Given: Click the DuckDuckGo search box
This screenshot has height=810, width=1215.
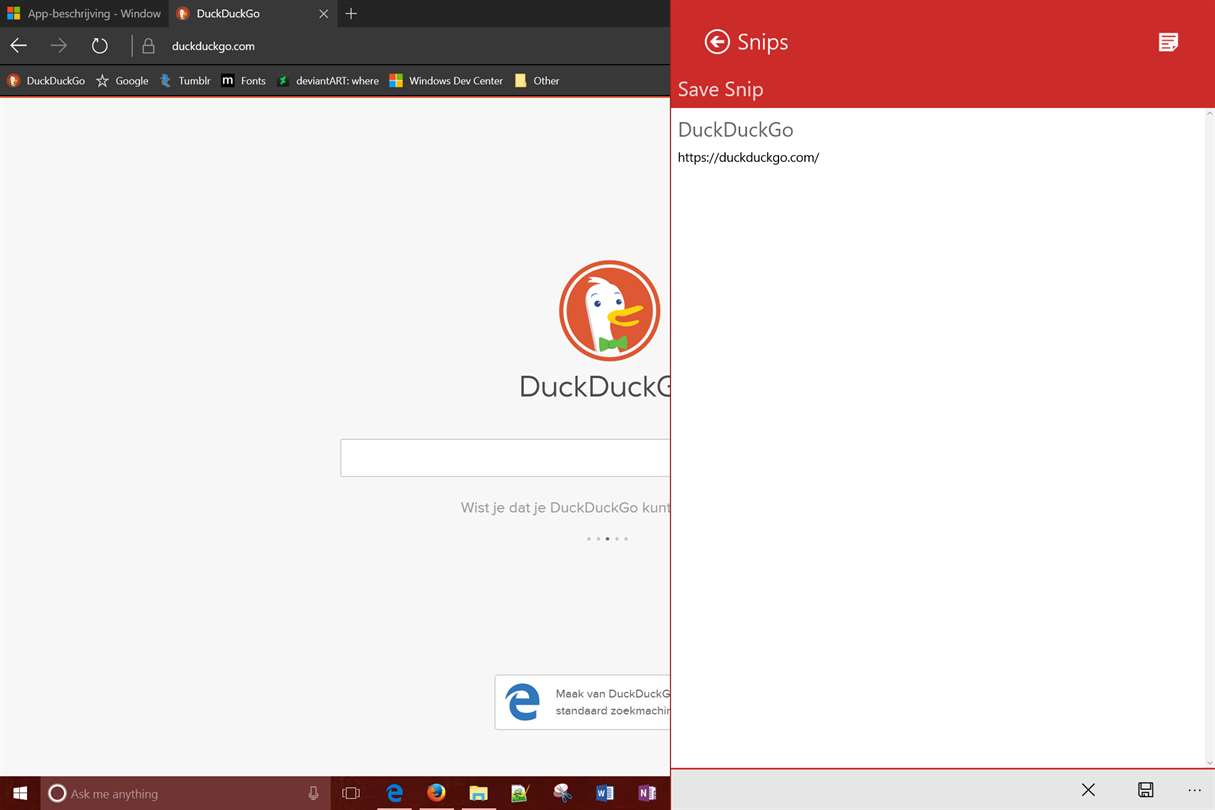Looking at the screenshot, I should pos(505,457).
